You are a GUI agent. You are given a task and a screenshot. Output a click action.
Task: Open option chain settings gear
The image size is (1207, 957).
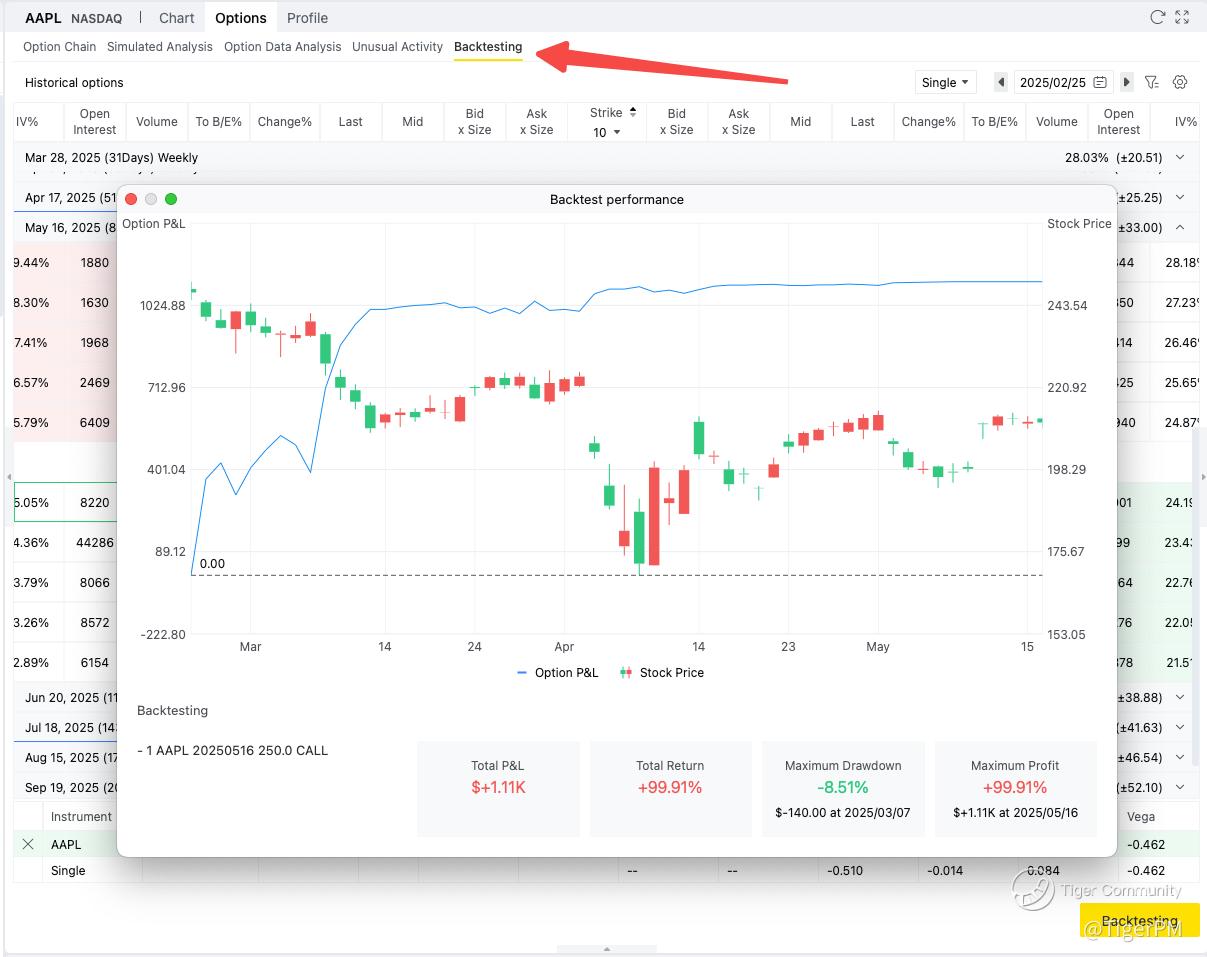pyautogui.click(x=1180, y=82)
